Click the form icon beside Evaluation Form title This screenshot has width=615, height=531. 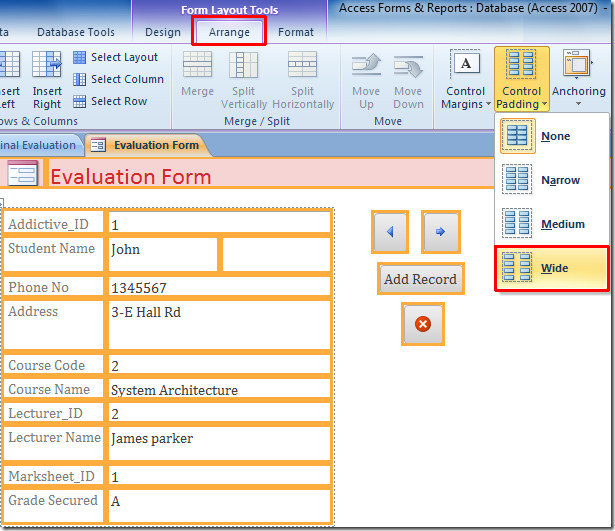tap(22, 173)
